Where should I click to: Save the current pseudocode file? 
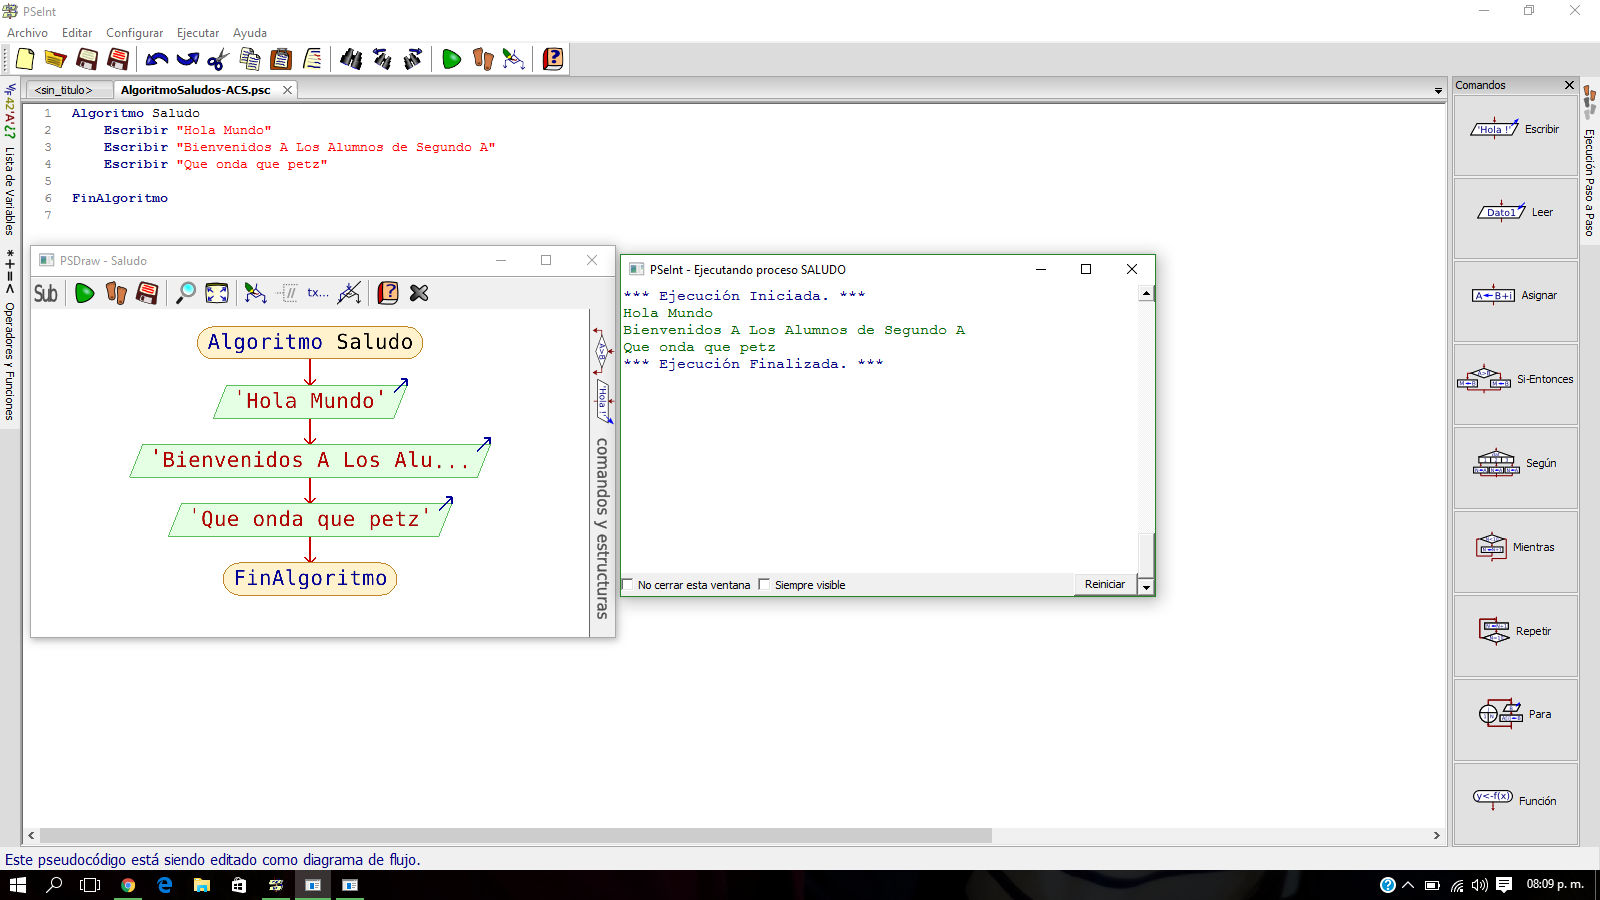pos(87,59)
